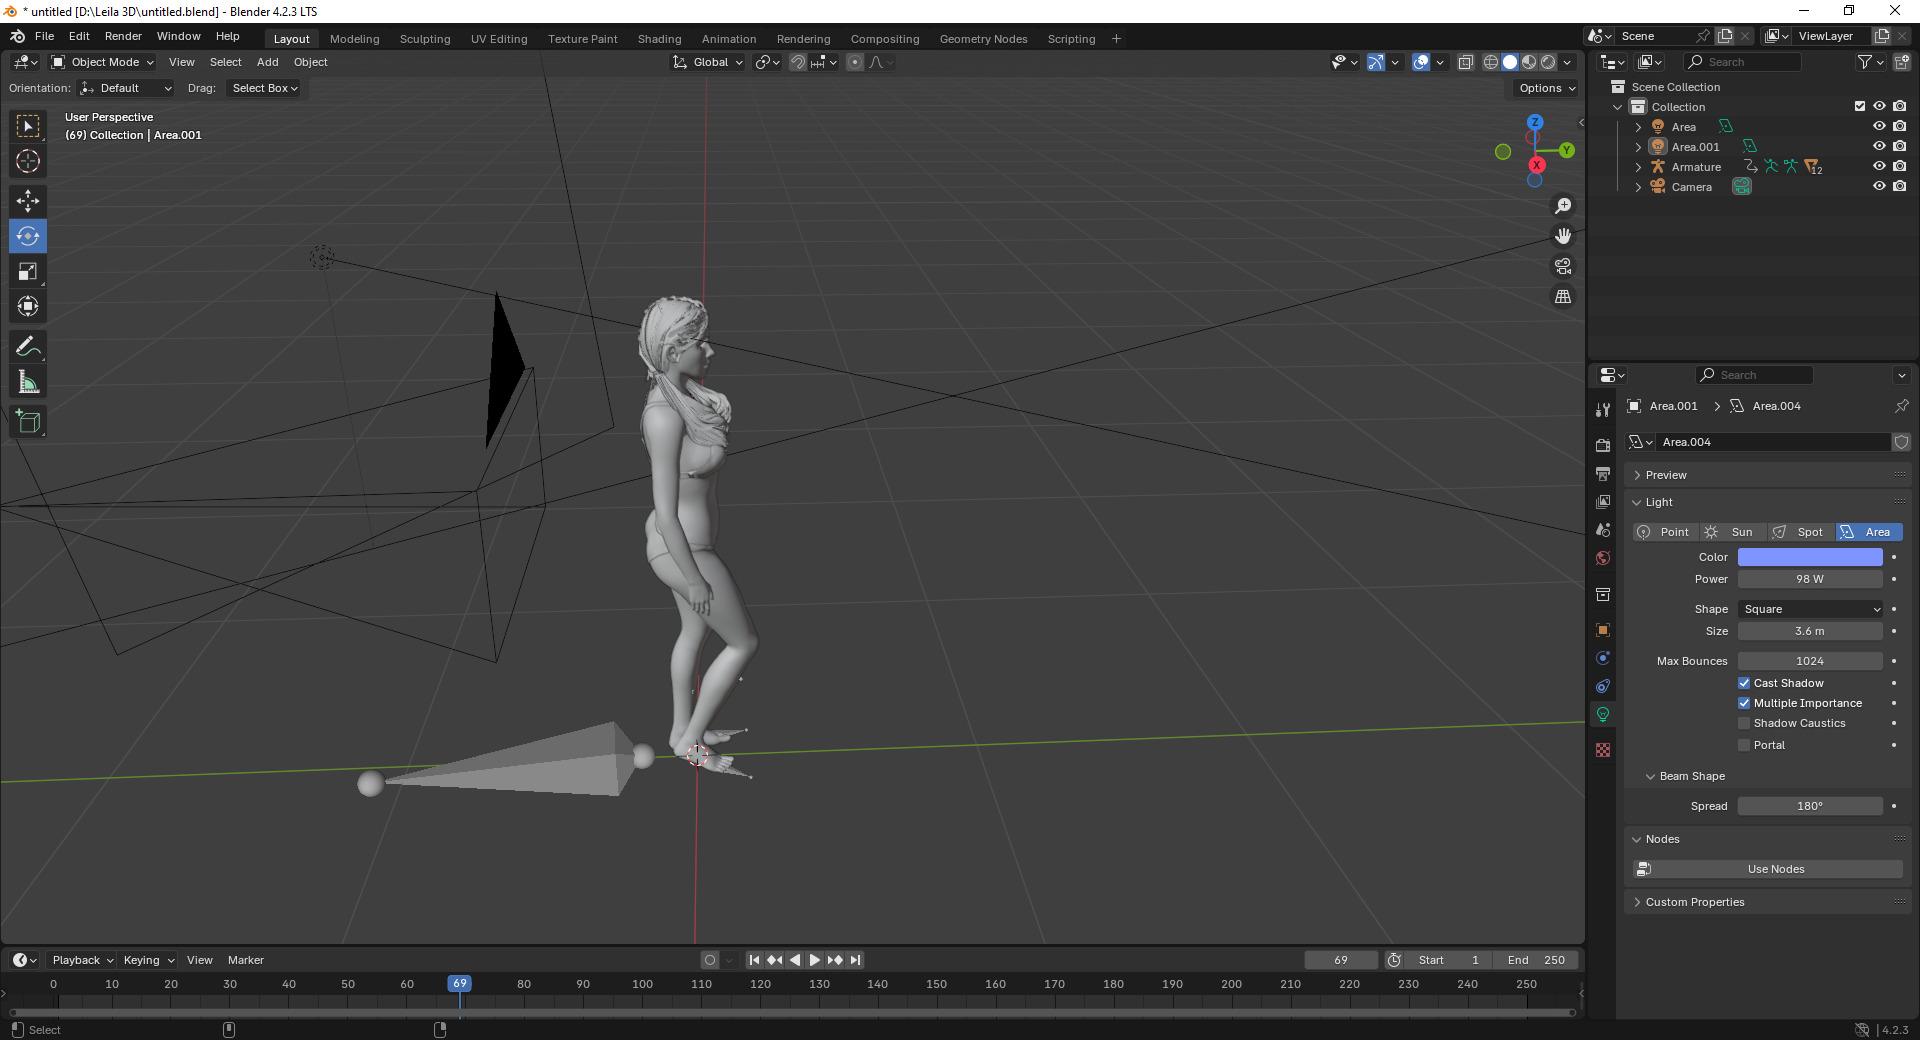Open the Object Mode dropdown
Viewport: 1920px width, 1040px height.
point(103,62)
